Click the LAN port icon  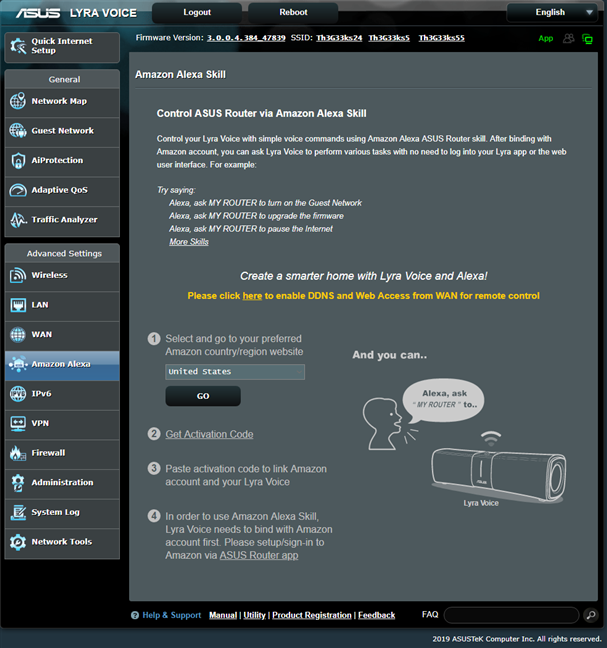tap(18, 305)
